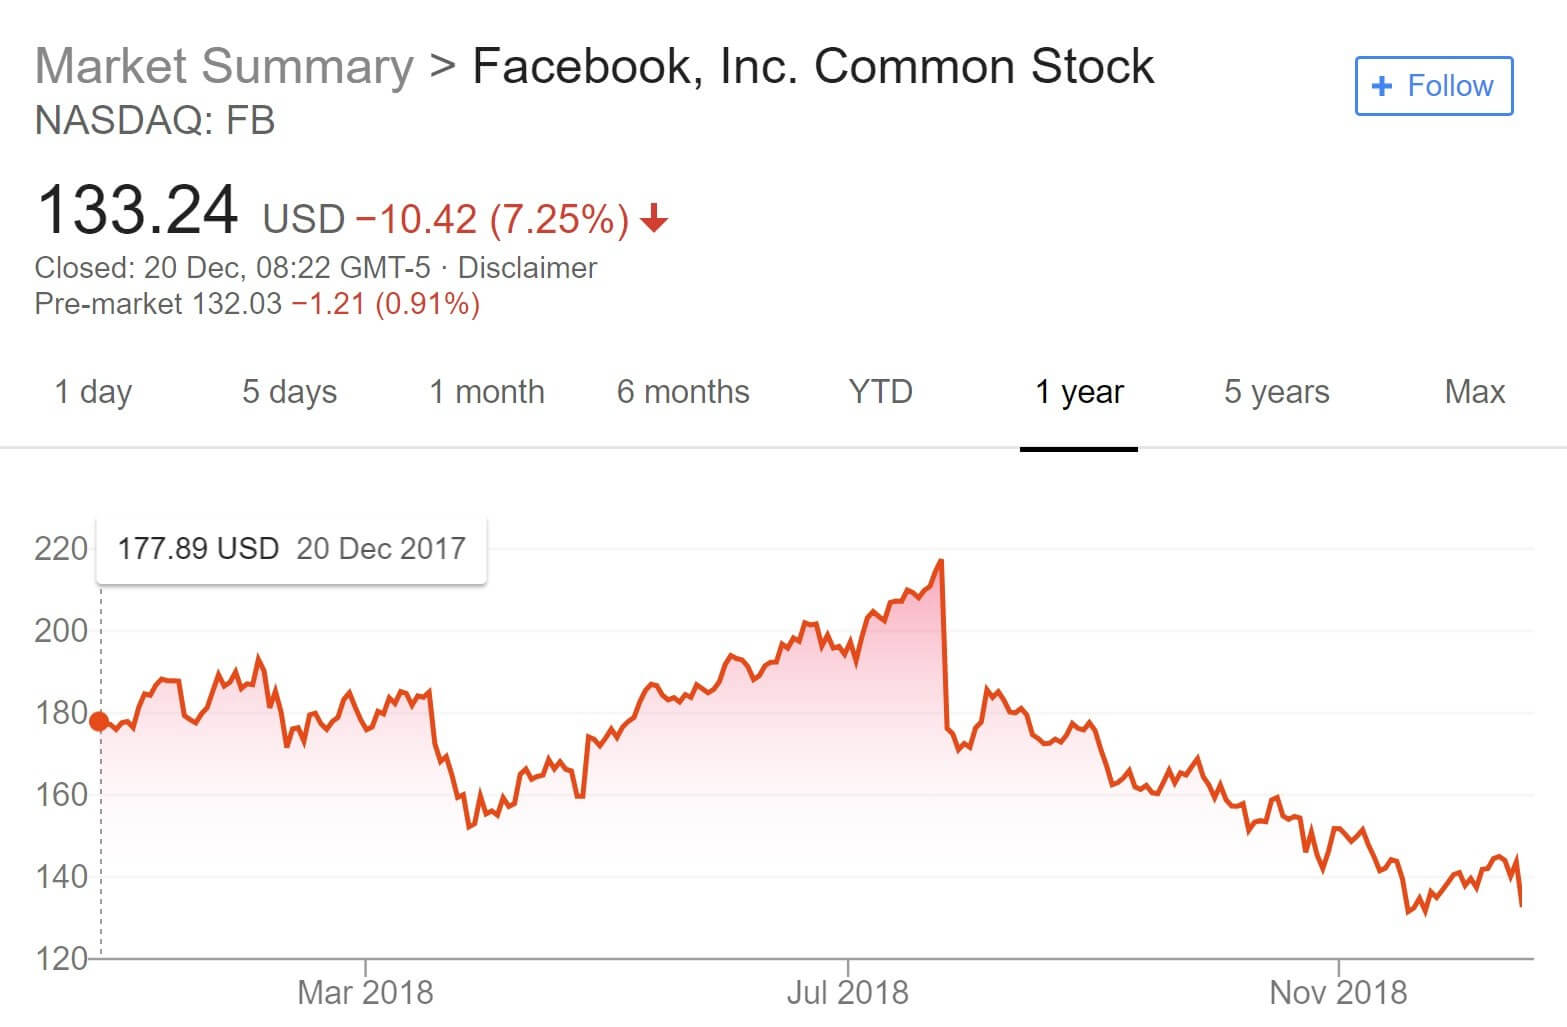Click the Follow button
Screen dimensions: 1567x1027
pyautogui.click(x=1433, y=86)
